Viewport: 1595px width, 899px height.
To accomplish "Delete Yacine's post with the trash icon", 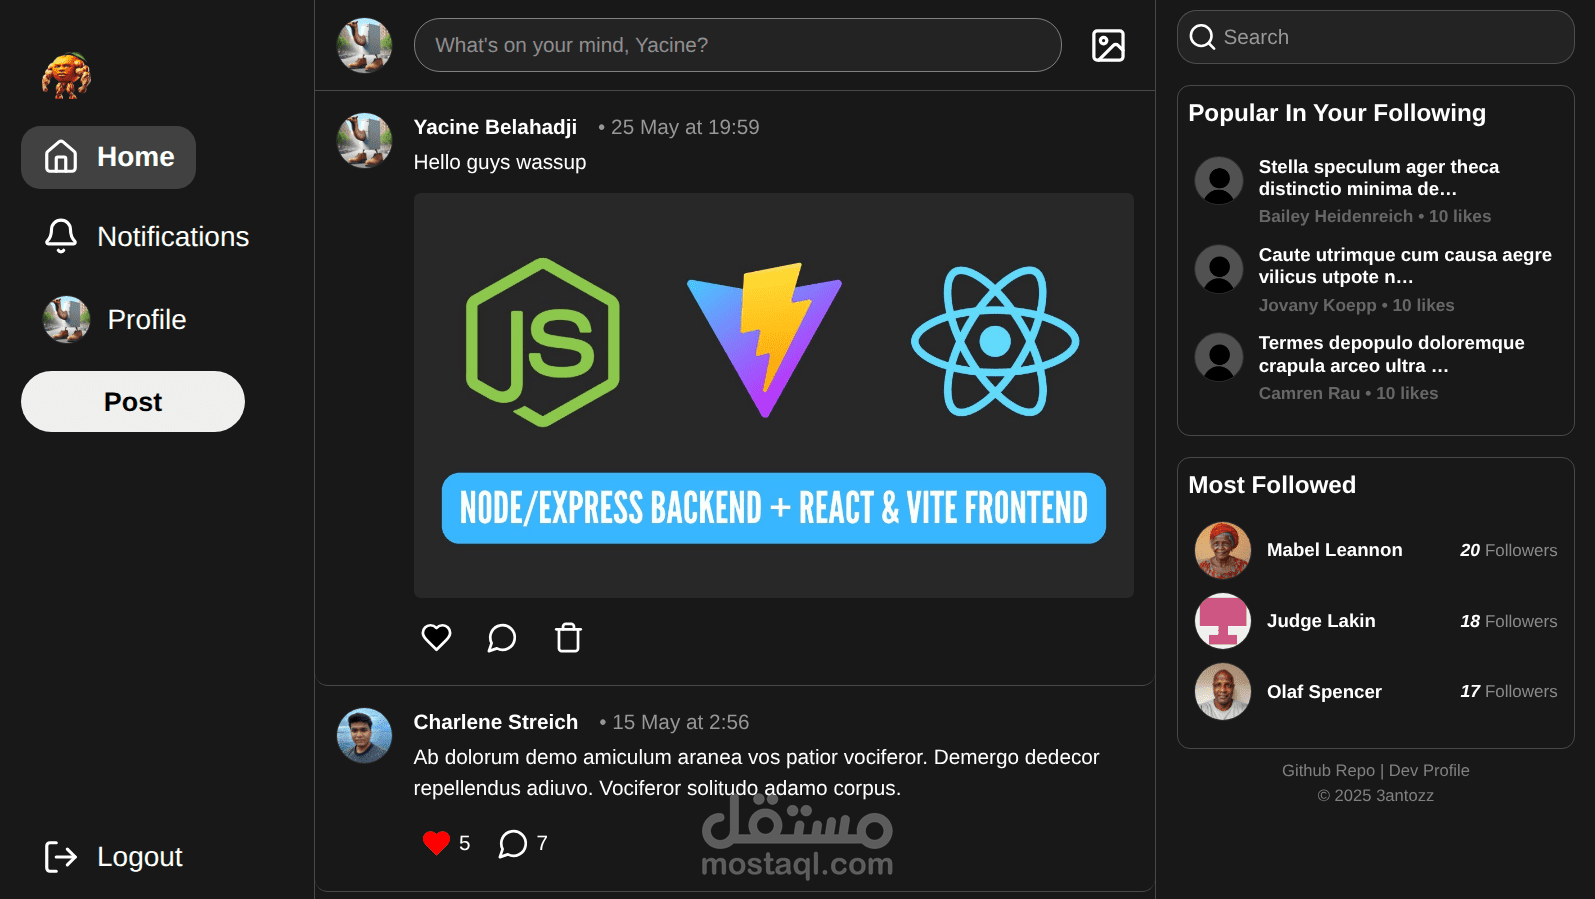I will click(568, 637).
